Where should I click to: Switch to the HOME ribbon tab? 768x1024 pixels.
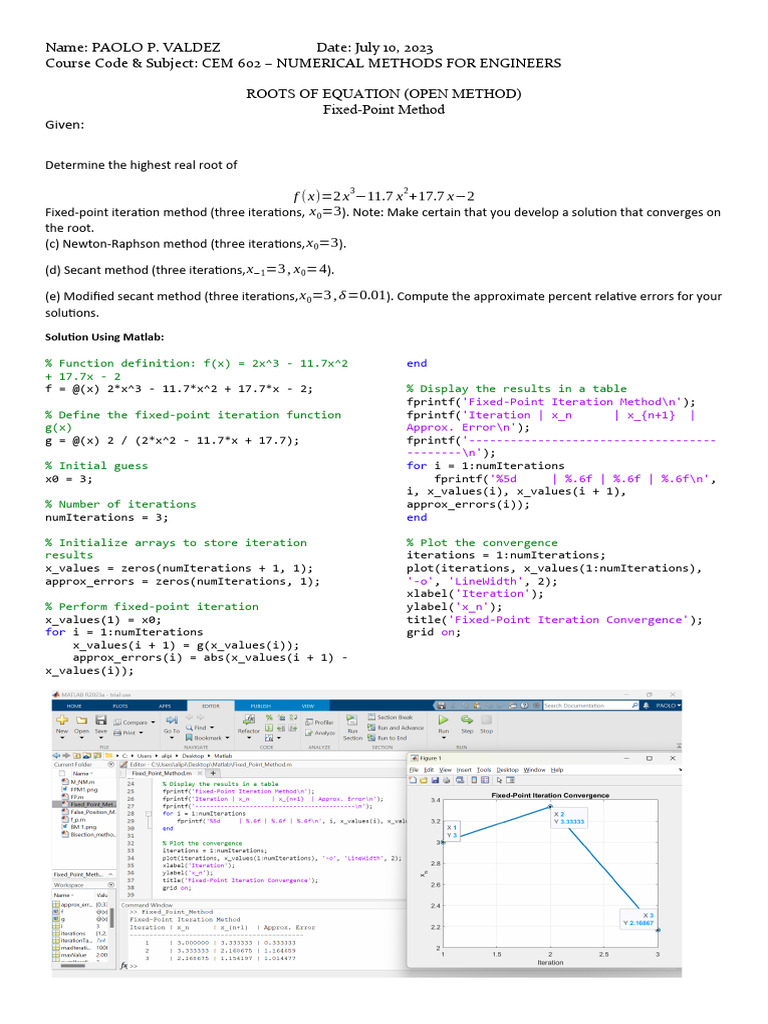click(74, 706)
